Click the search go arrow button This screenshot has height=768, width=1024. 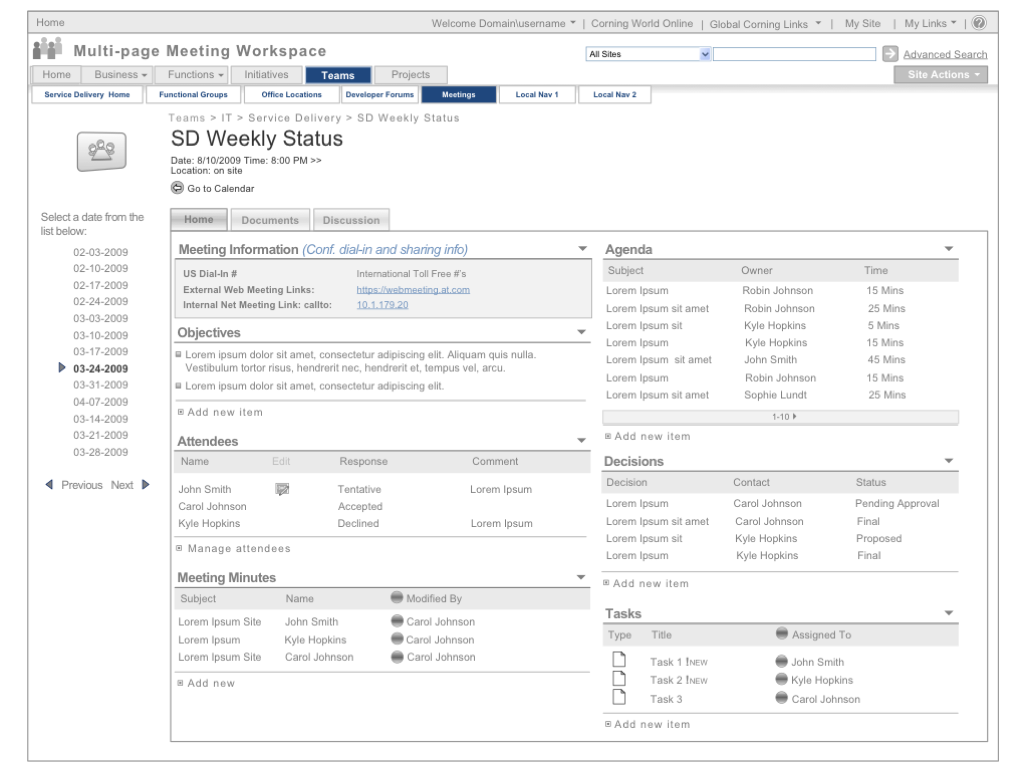pos(889,54)
